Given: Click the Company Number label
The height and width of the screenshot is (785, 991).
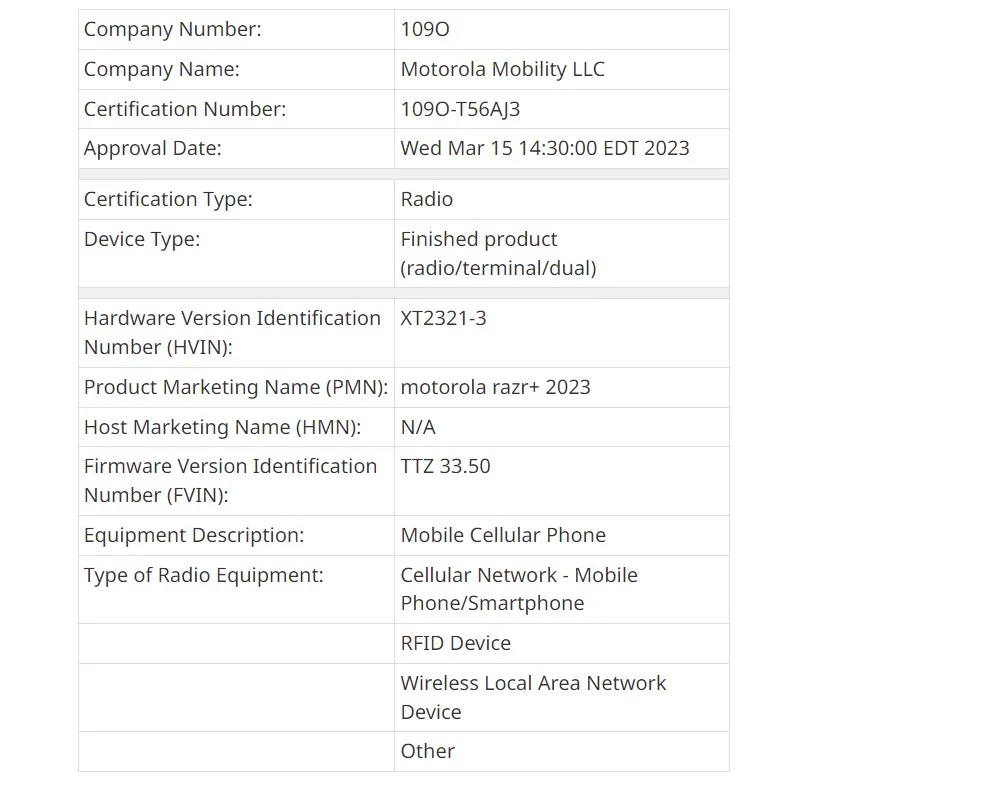Looking at the screenshot, I should (x=172, y=29).
